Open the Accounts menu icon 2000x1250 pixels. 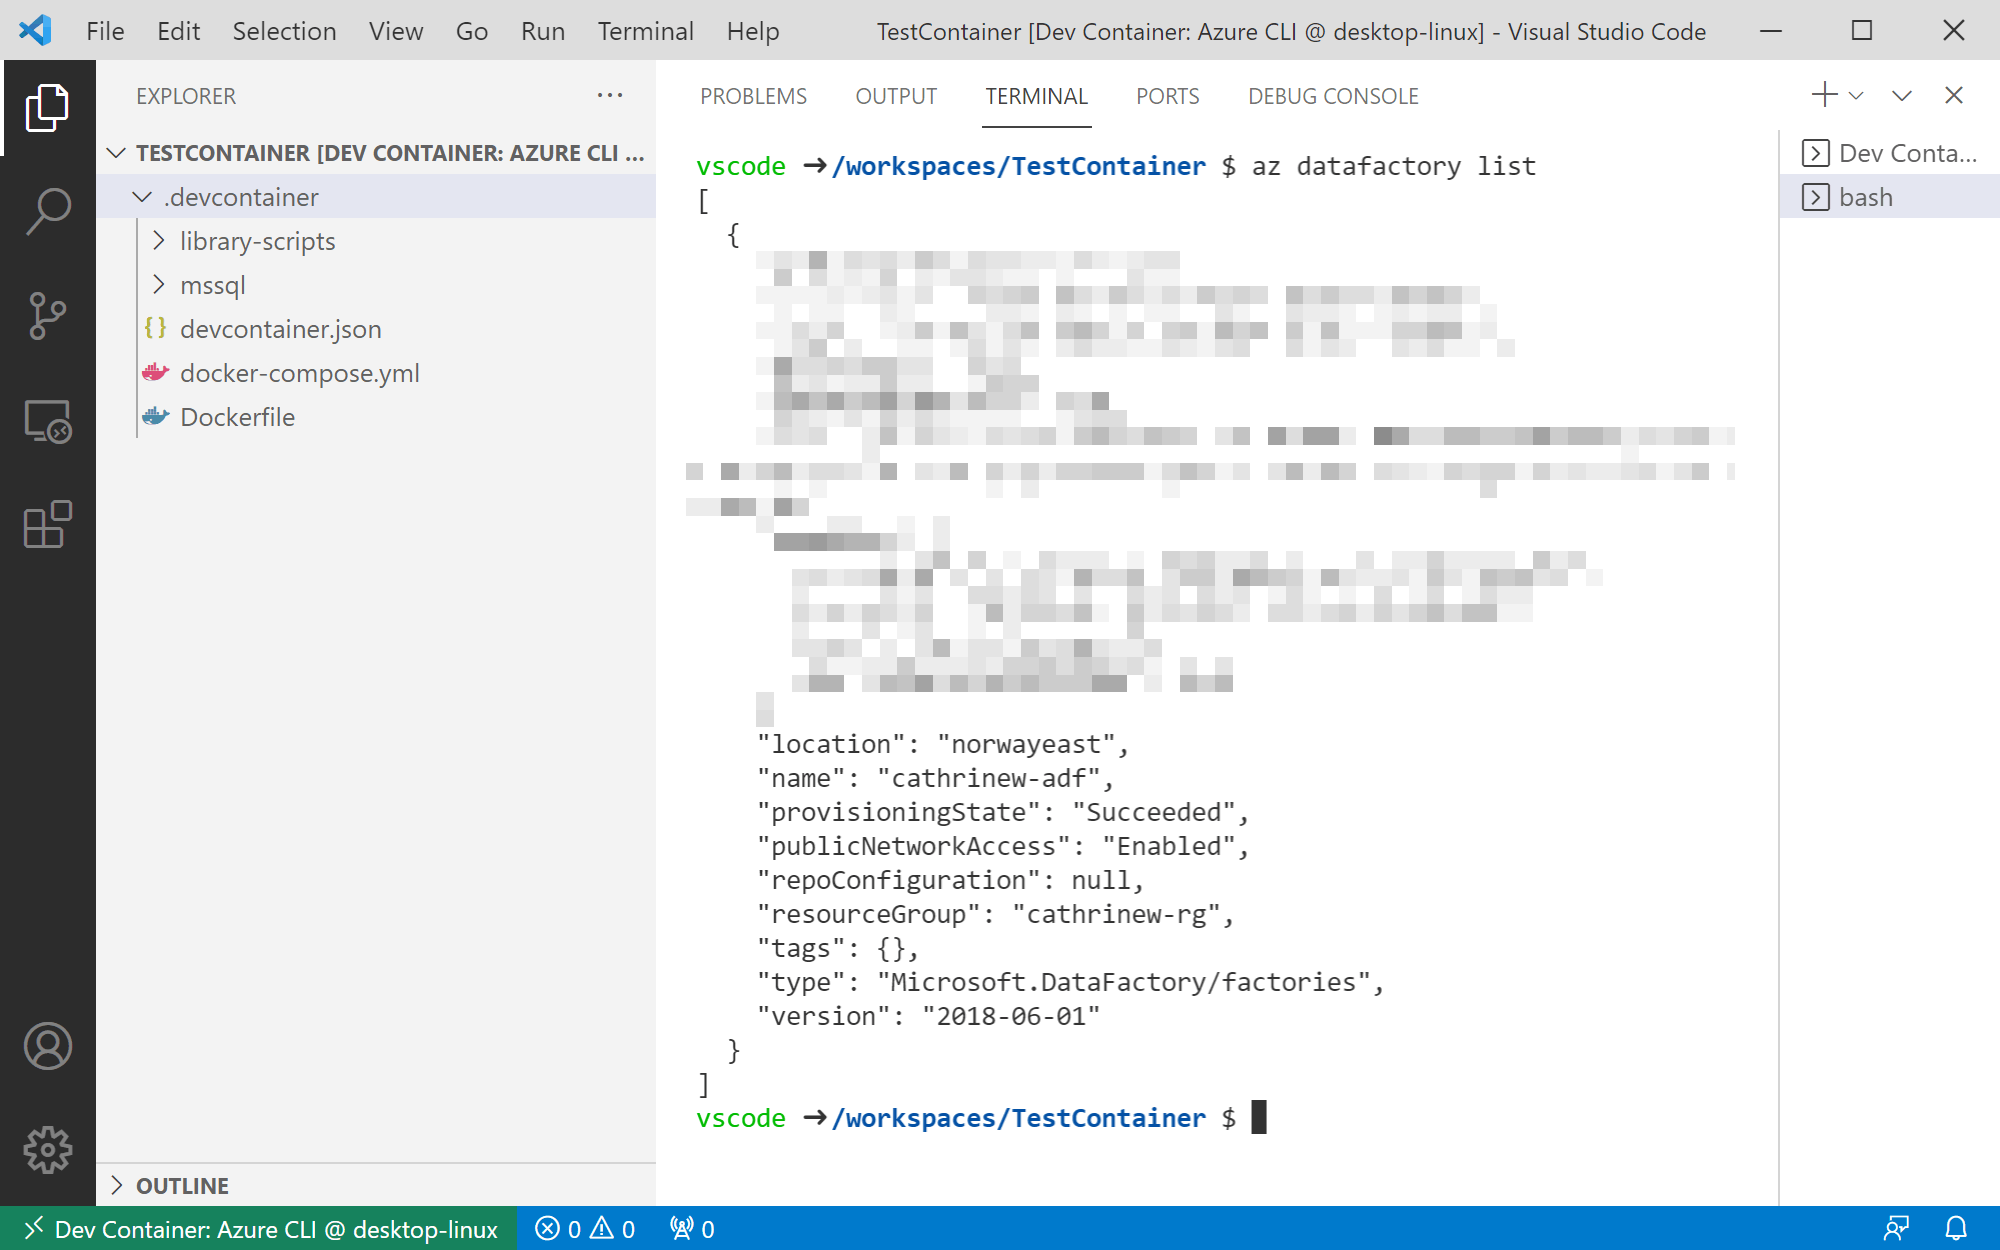tap(47, 1046)
